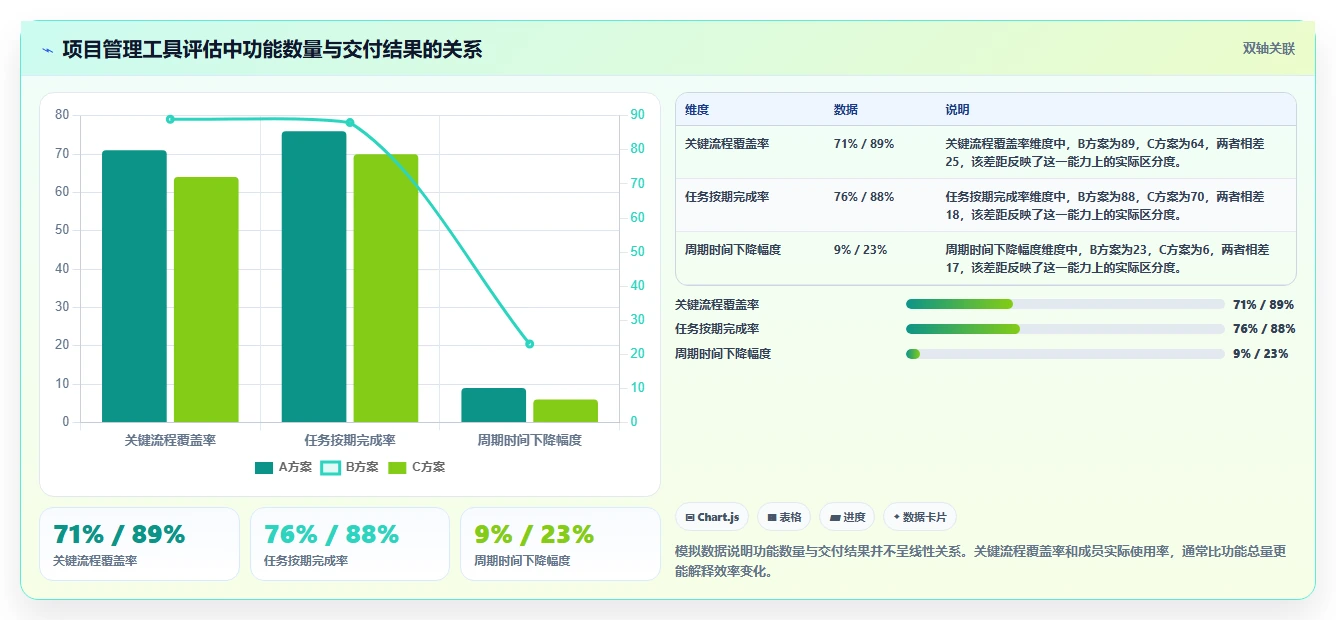Click B方案 line point at 周期时间下降幅度
Viewport: 1336px width, 620px height.
pos(530,344)
